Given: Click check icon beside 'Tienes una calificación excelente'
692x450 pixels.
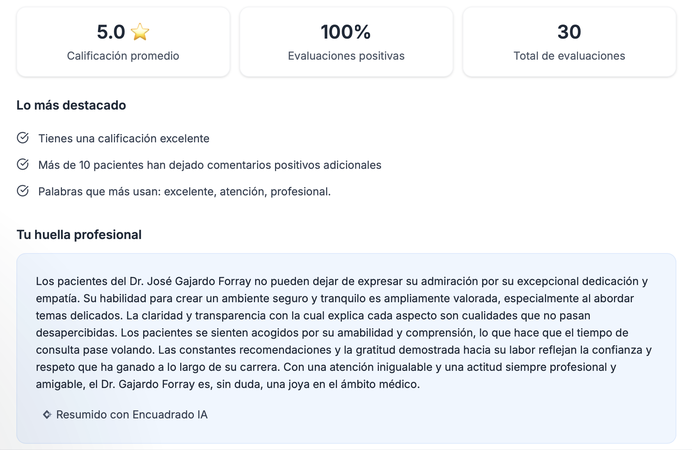Looking at the screenshot, I should (23, 138).
